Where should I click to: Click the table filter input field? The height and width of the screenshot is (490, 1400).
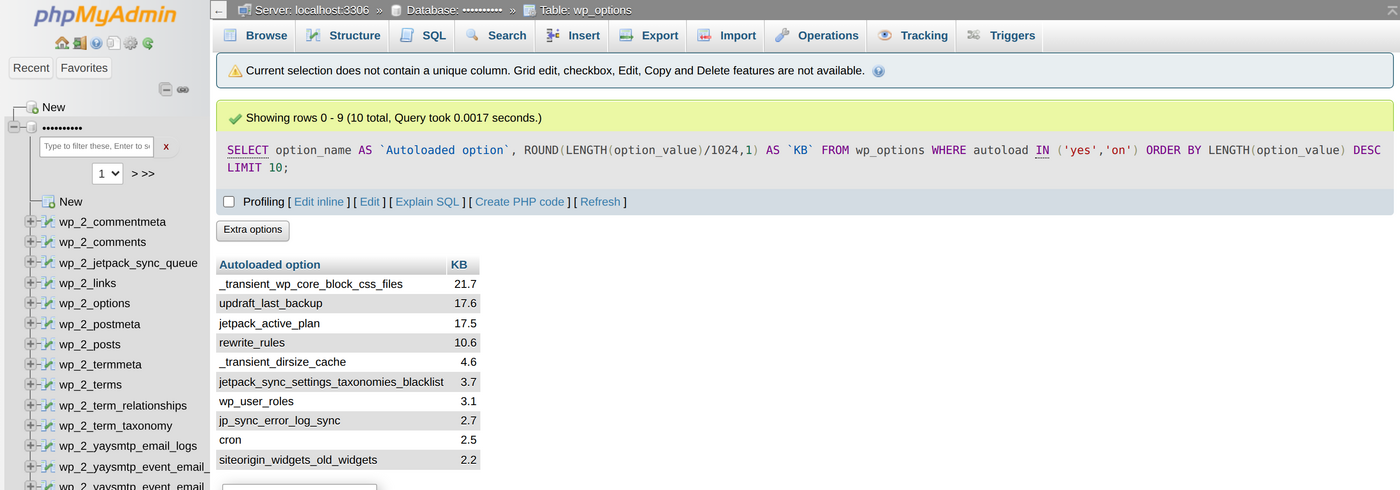97,147
